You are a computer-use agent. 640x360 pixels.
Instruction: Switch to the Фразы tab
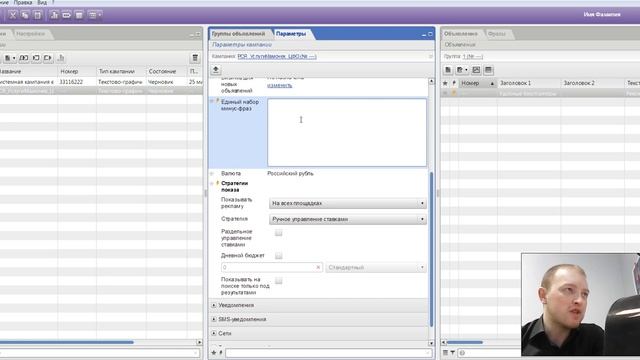point(497,34)
